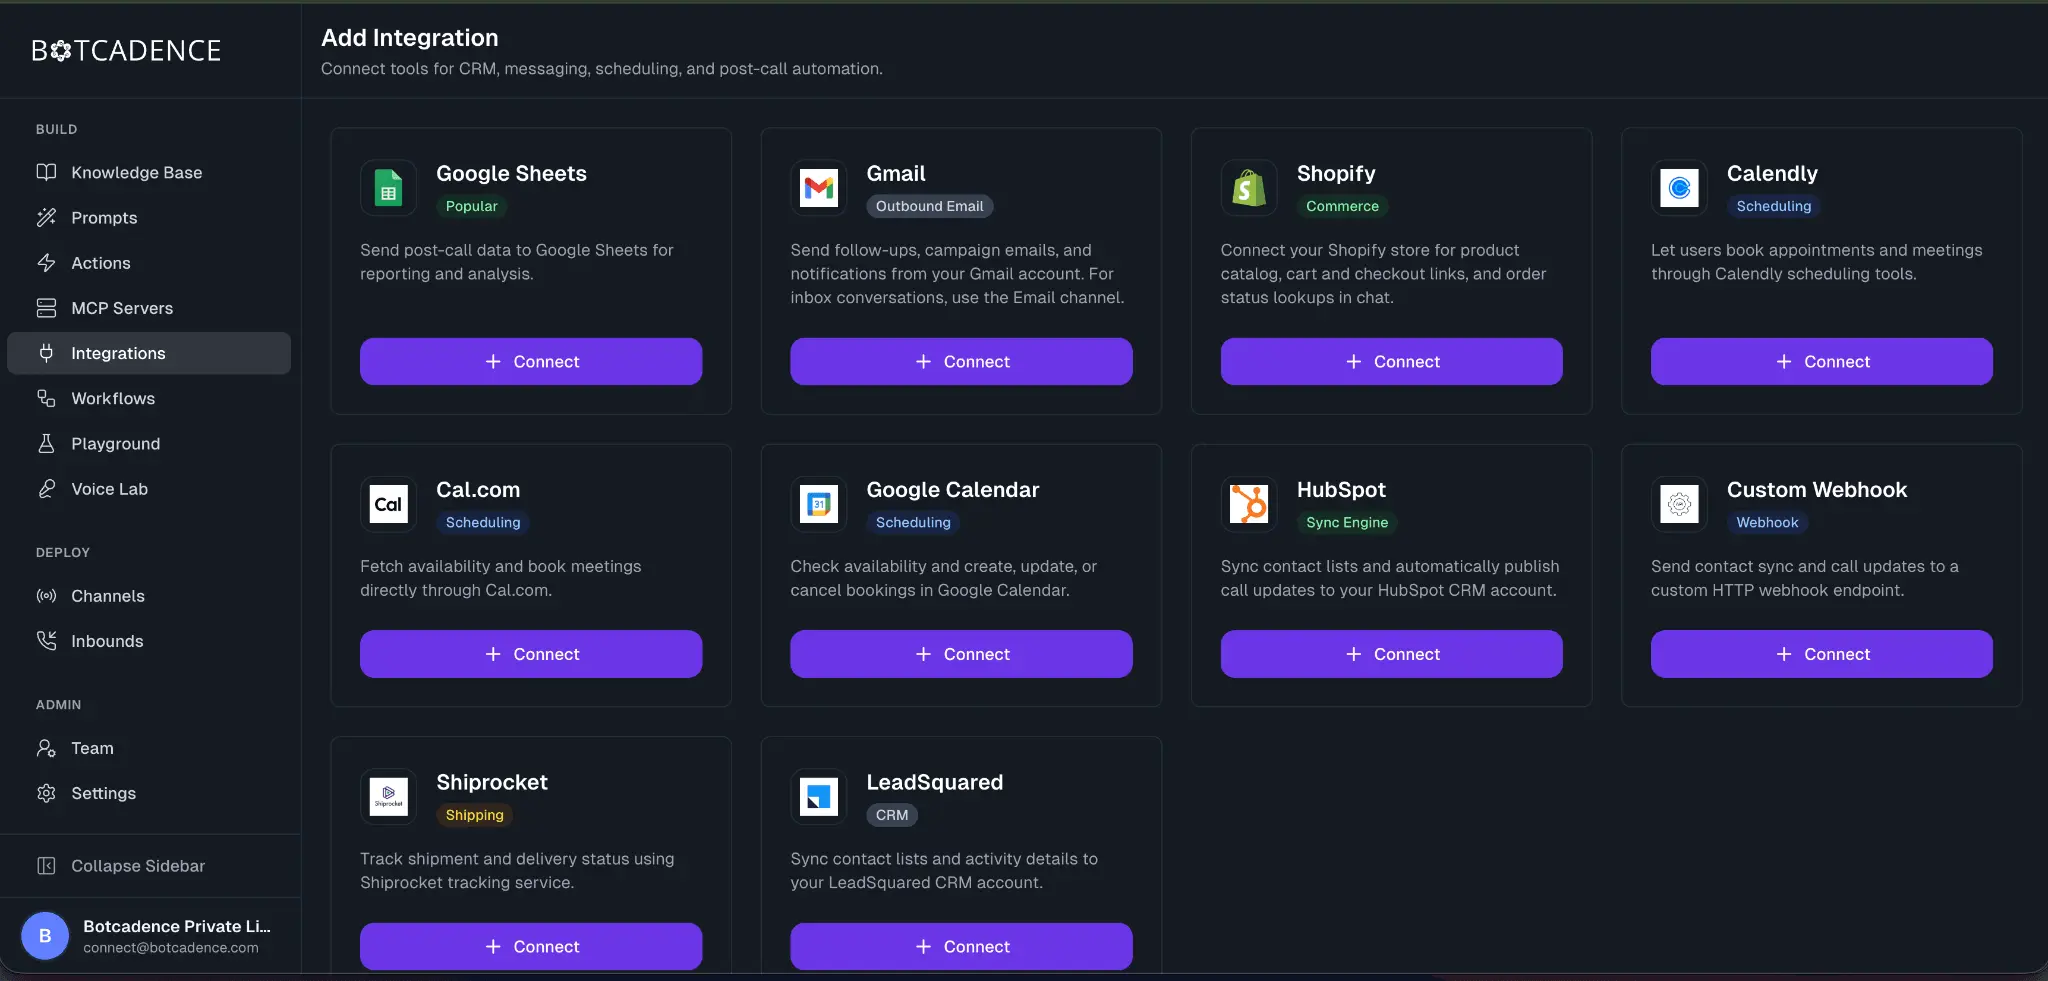
Task: Click the Shiprocket logo icon
Action: point(388,797)
